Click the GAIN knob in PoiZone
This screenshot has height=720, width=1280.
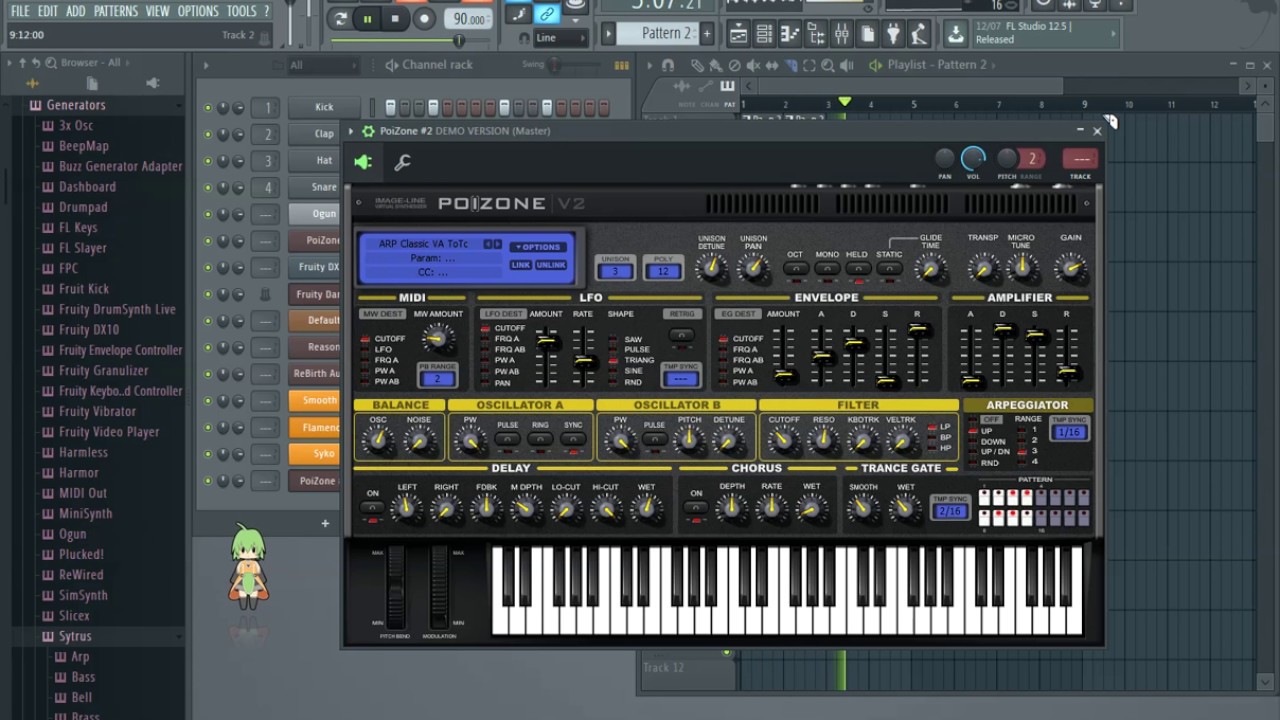tap(1071, 267)
